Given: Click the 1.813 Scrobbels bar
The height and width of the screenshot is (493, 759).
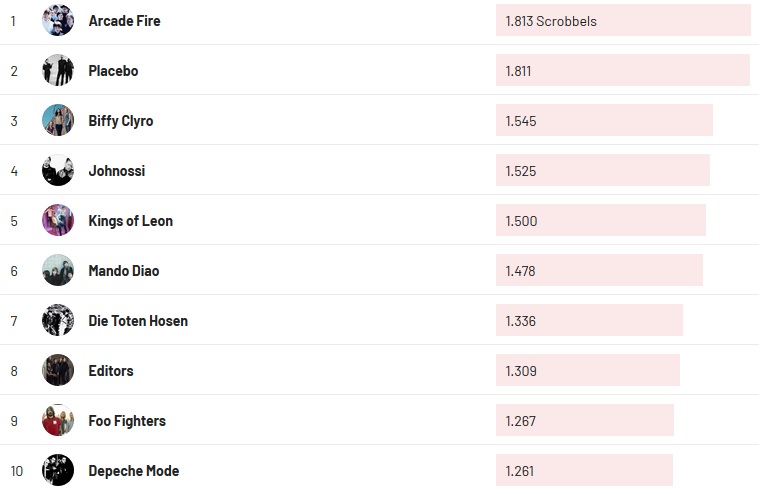Looking at the screenshot, I should [622, 20].
